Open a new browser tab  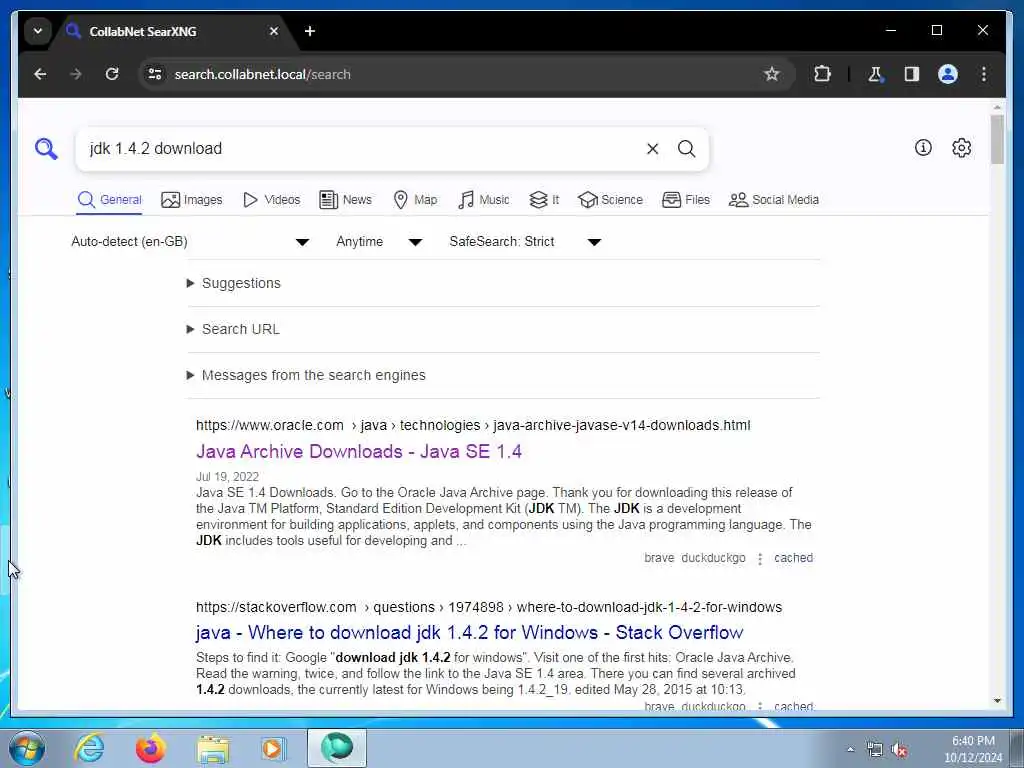click(x=310, y=31)
